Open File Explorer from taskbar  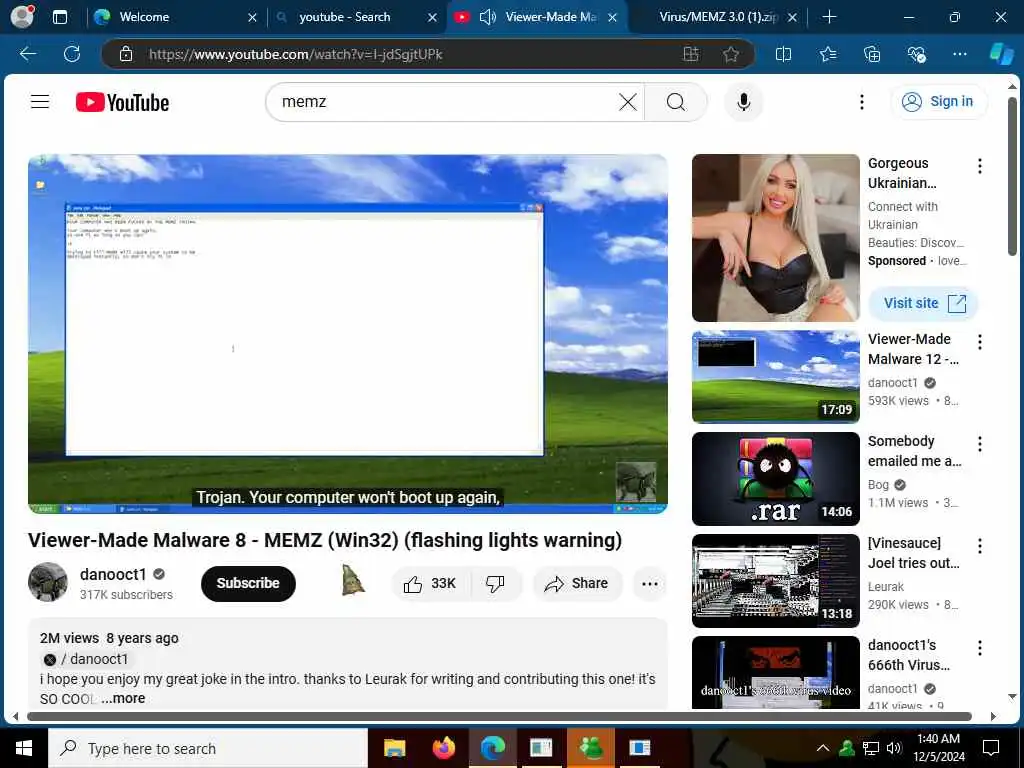coord(394,748)
